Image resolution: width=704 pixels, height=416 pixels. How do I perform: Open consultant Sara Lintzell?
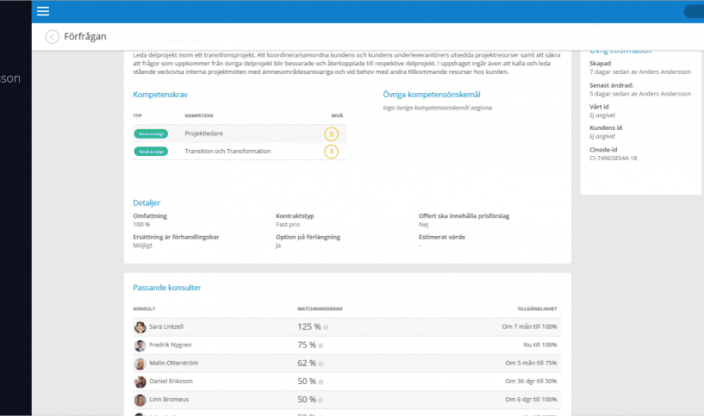[166, 327]
